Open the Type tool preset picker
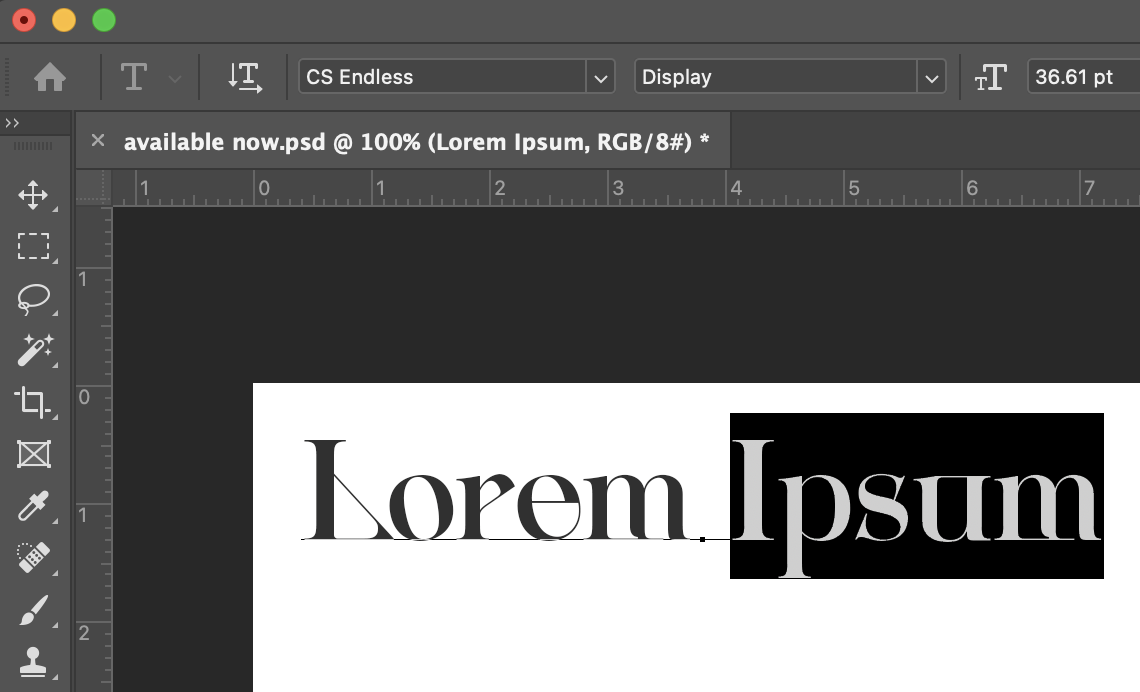1140x692 pixels. click(148, 77)
